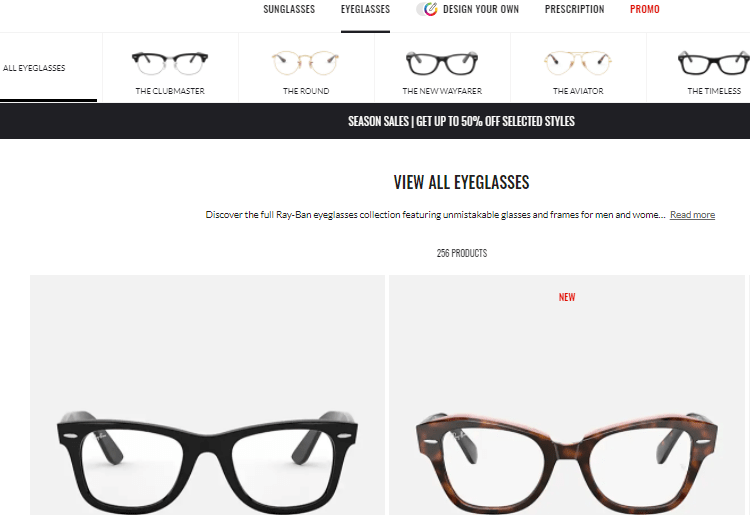
Task: Pick the Aviator glasses icon
Action: click(x=578, y=63)
